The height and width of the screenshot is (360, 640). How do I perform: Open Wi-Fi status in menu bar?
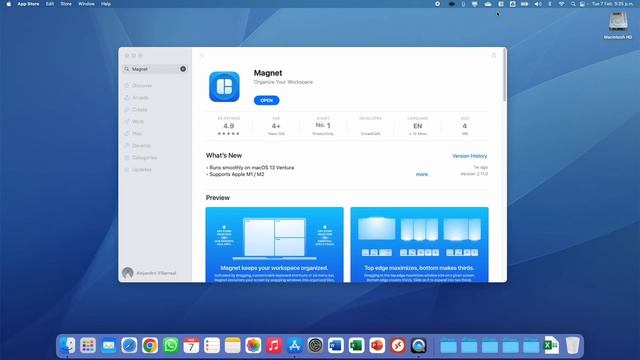tap(562, 4)
